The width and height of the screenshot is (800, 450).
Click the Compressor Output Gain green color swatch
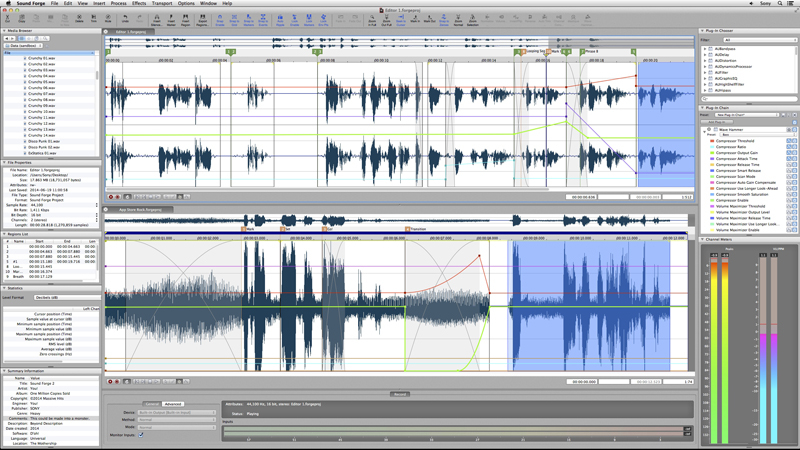pyautogui.click(x=712, y=153)
